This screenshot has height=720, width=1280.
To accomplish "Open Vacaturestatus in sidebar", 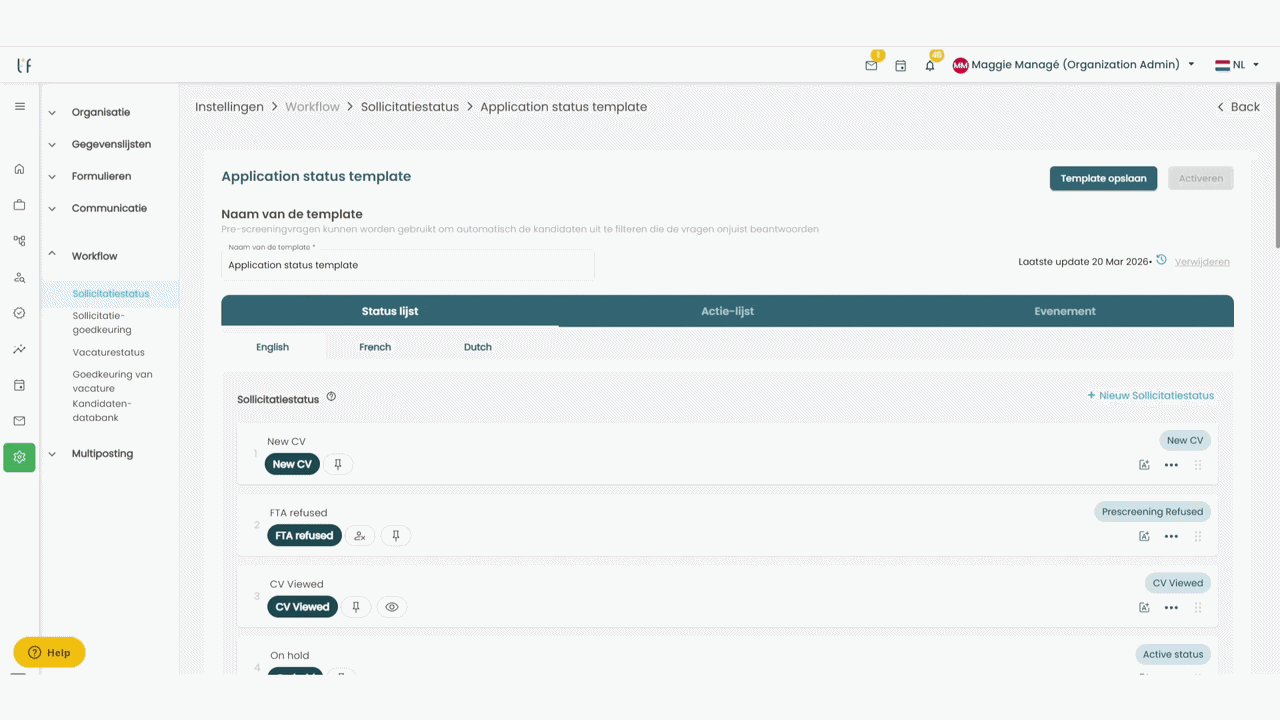I will click(108, 352).
